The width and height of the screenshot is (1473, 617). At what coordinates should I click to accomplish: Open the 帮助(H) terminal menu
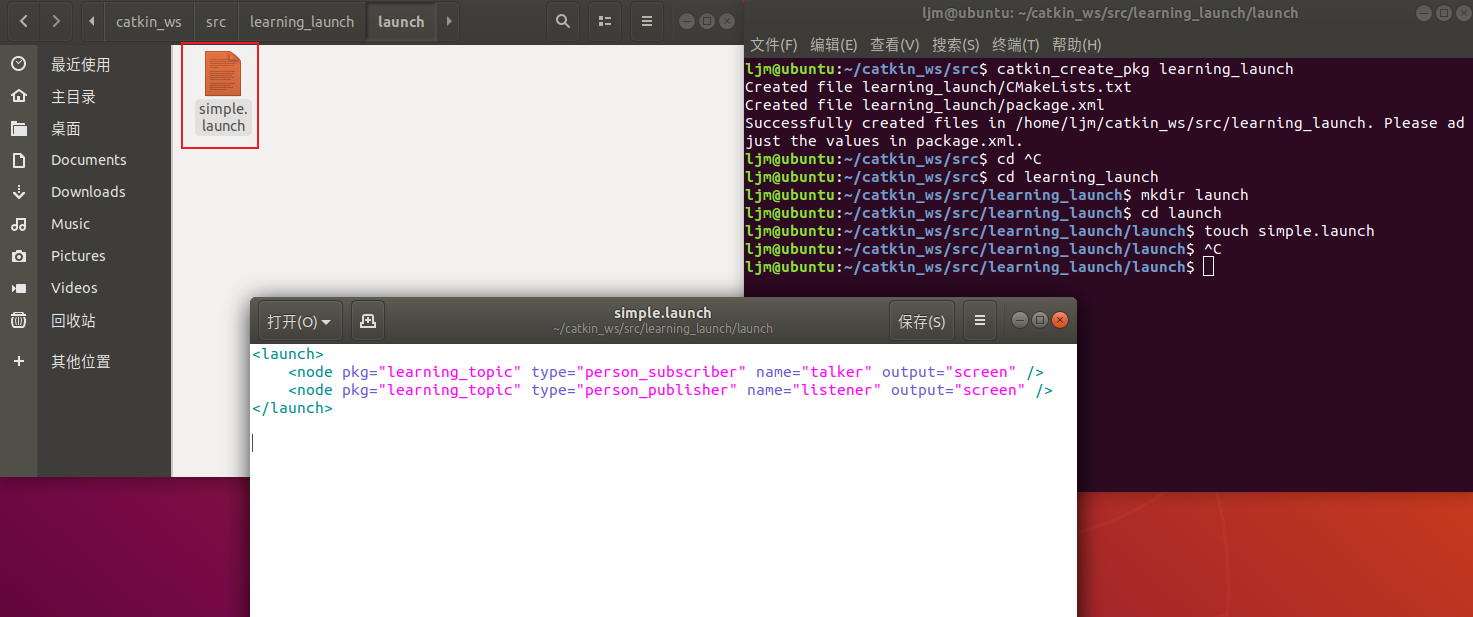[1077, 45]
